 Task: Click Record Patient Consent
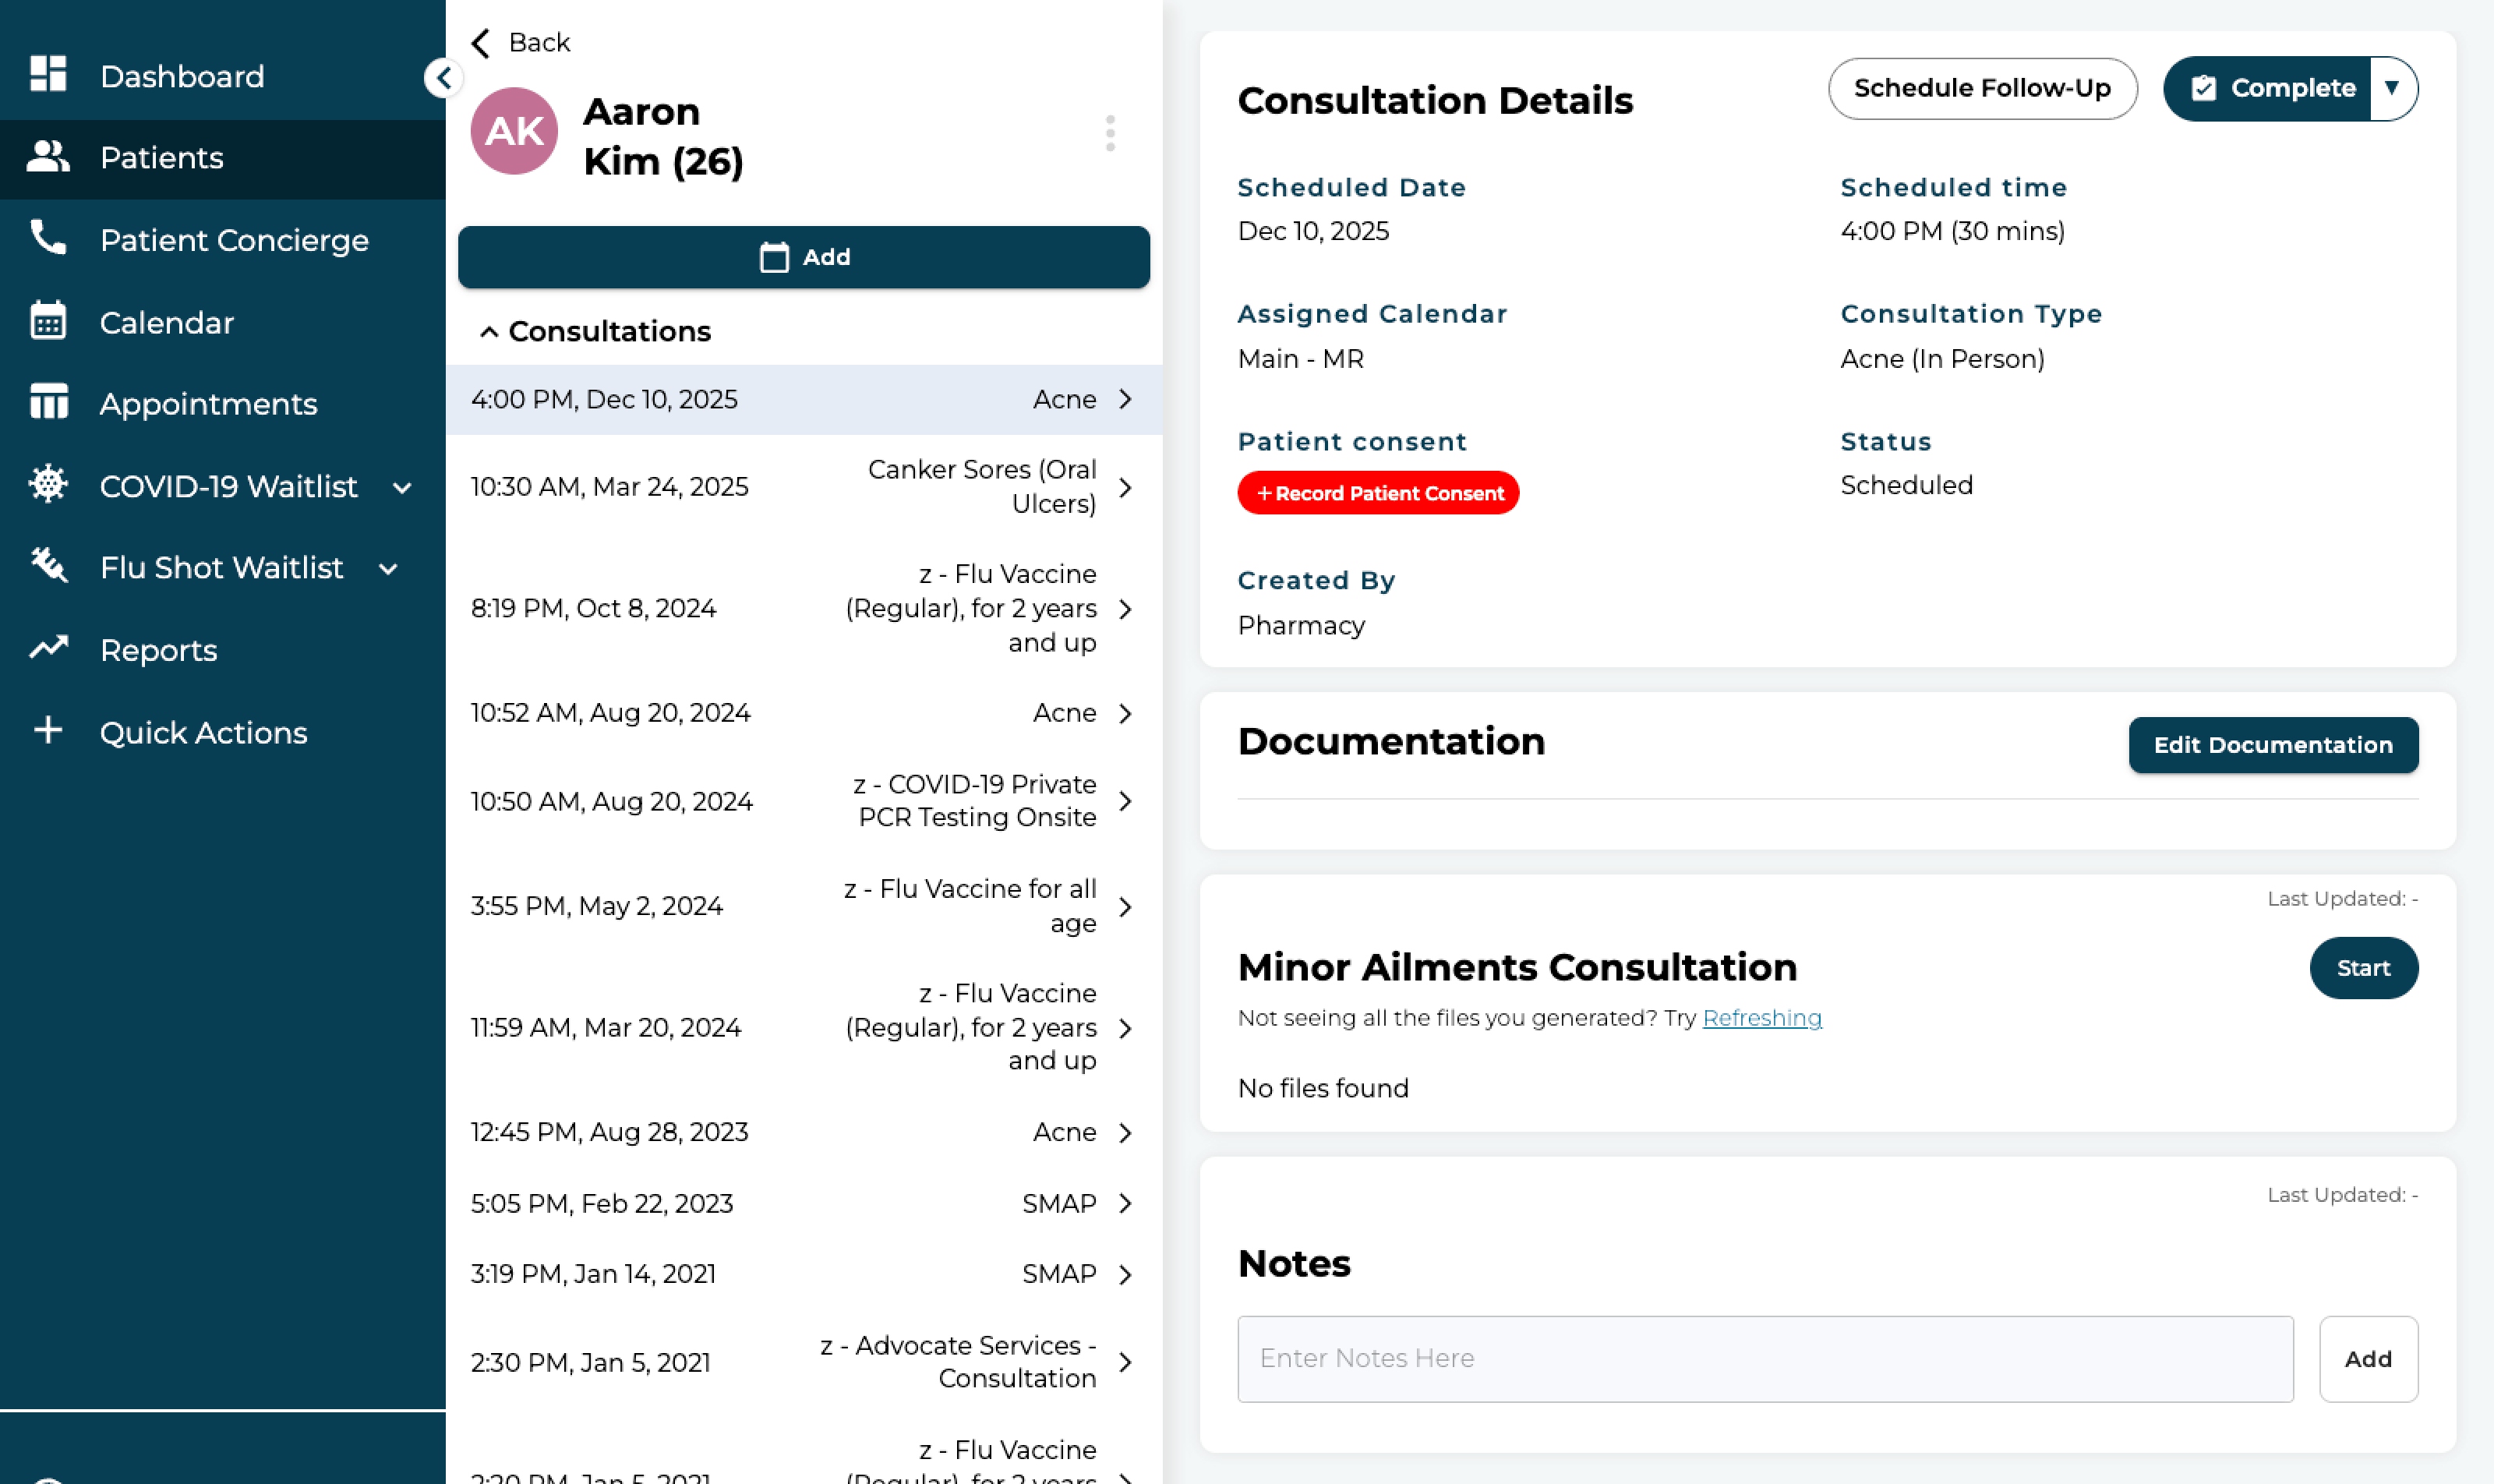[x=1378, y=493]
